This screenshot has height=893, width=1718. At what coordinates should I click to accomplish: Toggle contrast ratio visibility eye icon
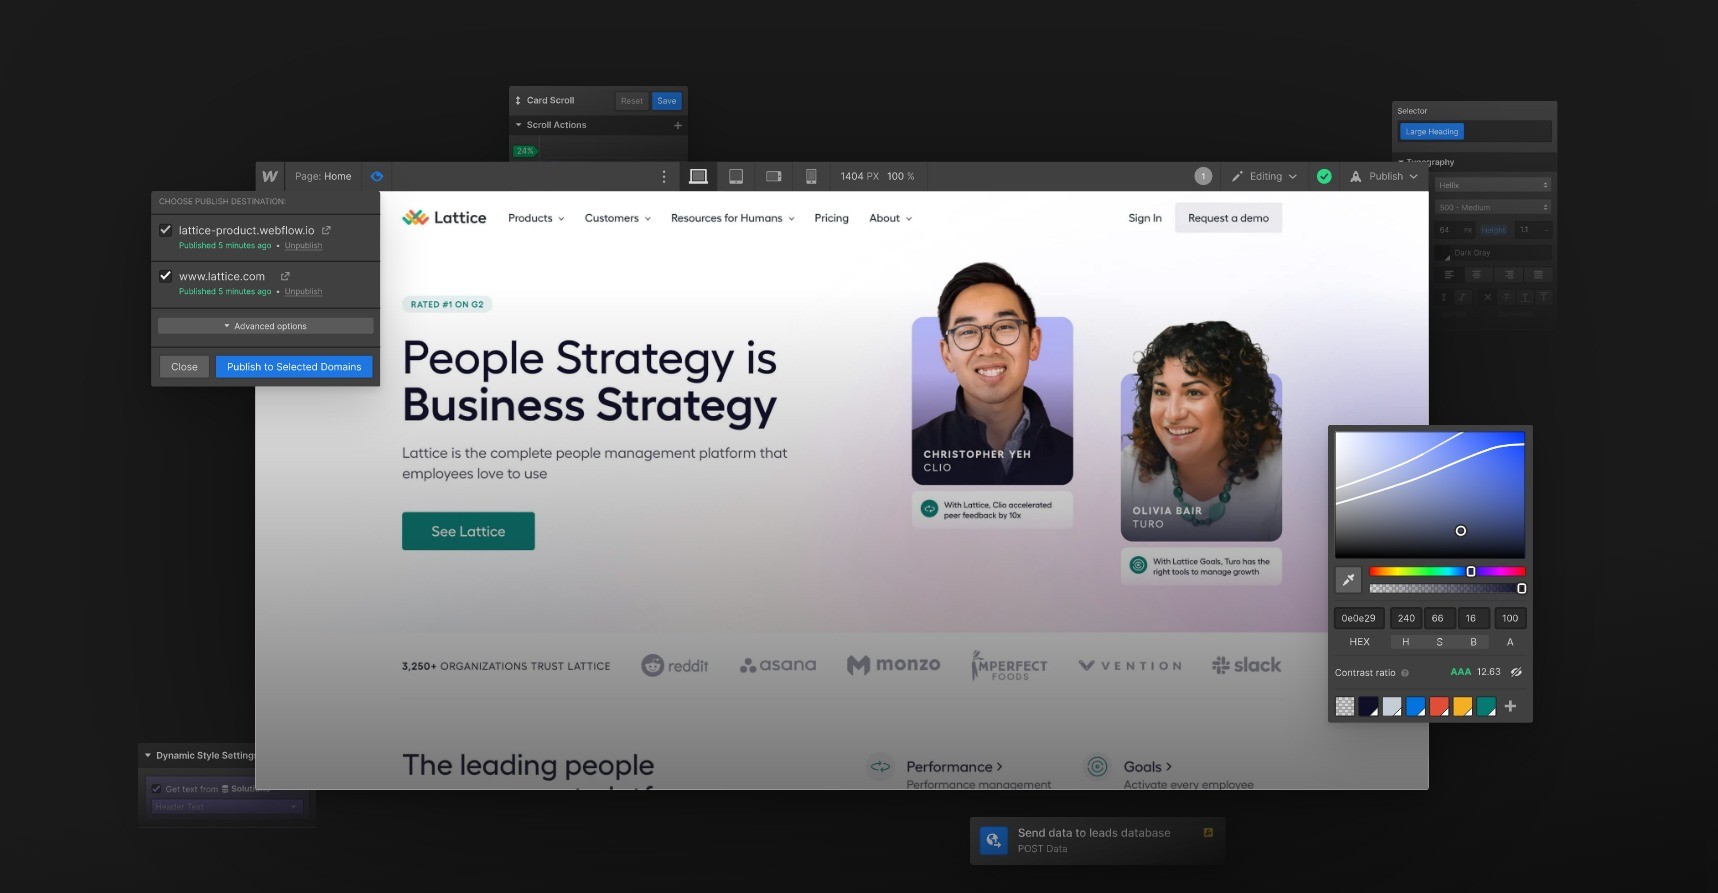(x=1516, y=672)
